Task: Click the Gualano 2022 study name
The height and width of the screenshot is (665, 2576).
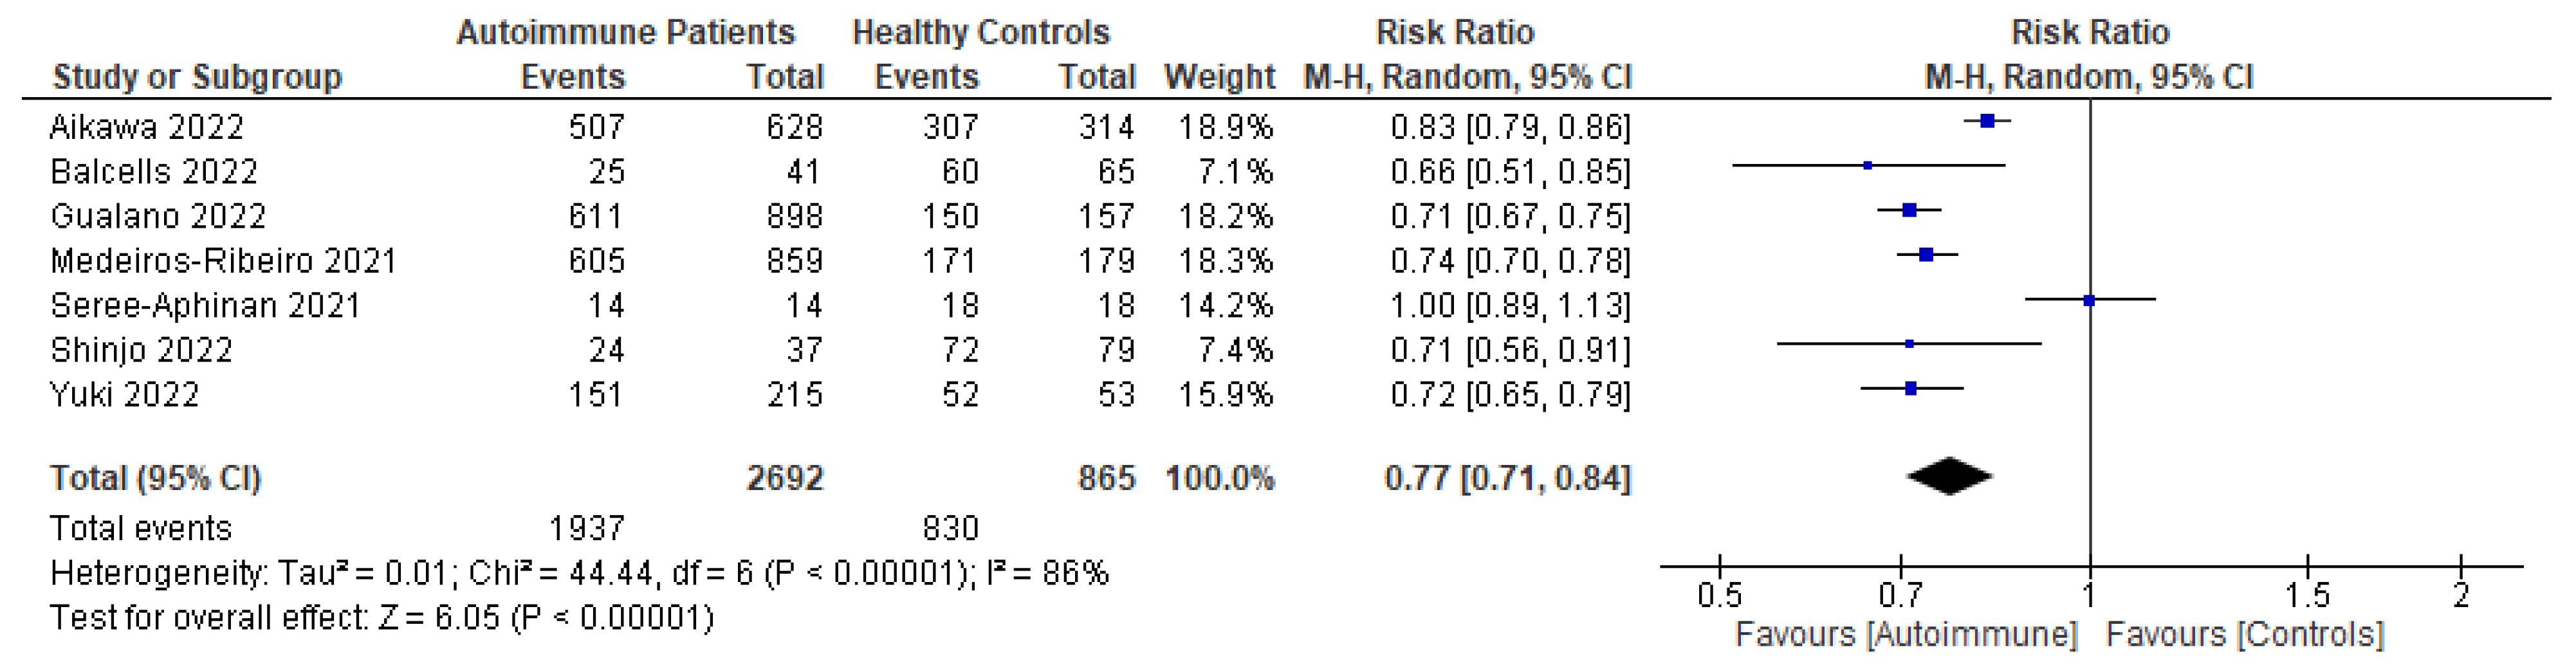Action: (158, 216)
